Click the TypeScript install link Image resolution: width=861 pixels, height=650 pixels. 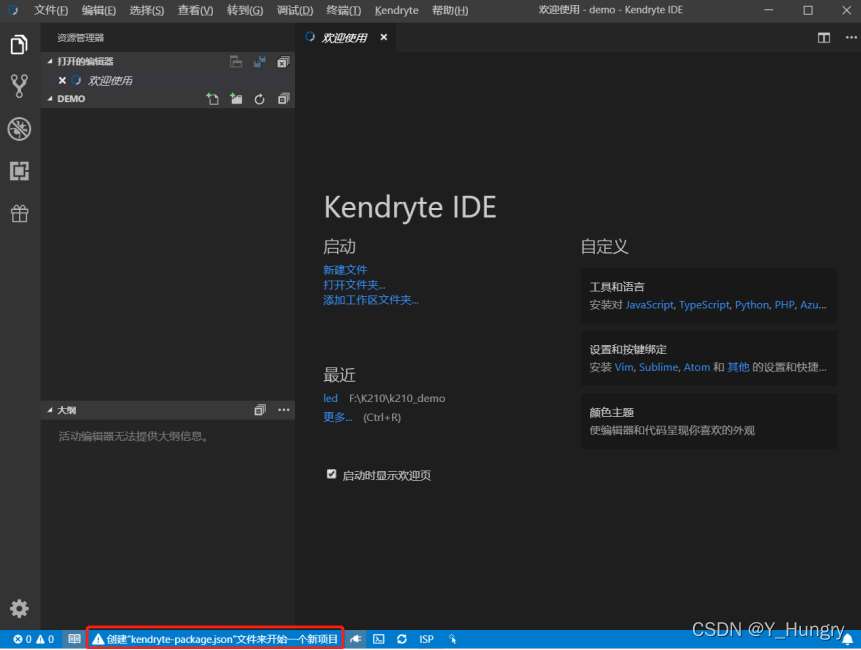pos(705,305)
